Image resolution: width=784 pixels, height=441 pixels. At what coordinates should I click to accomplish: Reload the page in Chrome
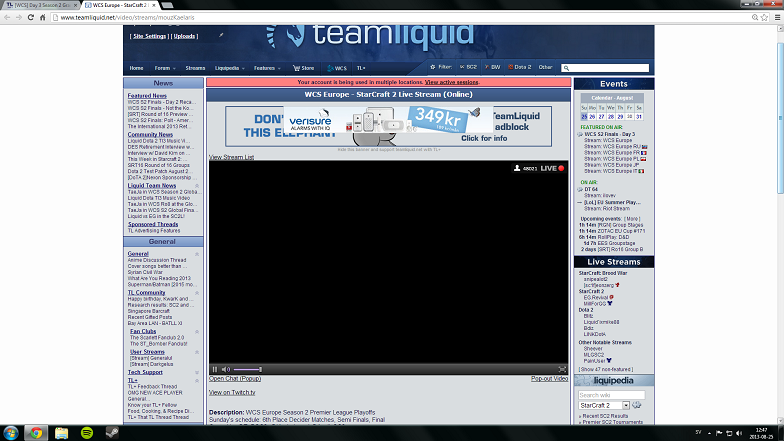[x=30, y=17]
